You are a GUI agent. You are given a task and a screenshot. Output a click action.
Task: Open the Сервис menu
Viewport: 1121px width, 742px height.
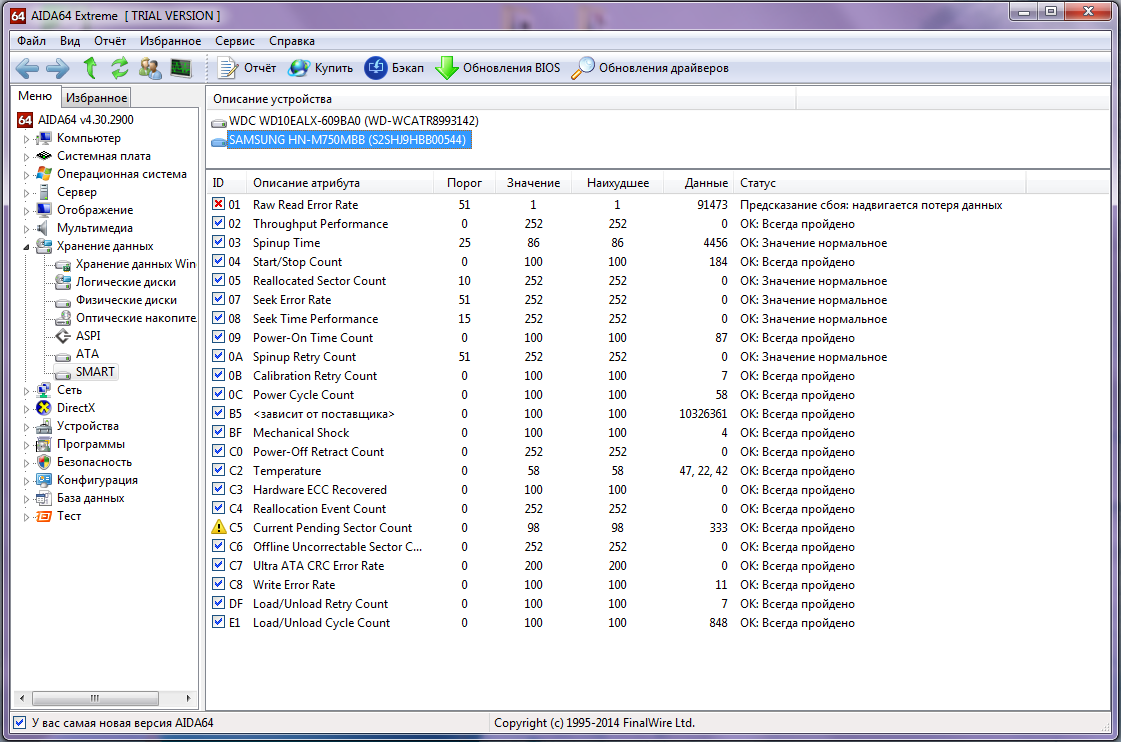(x=234, y=41)
